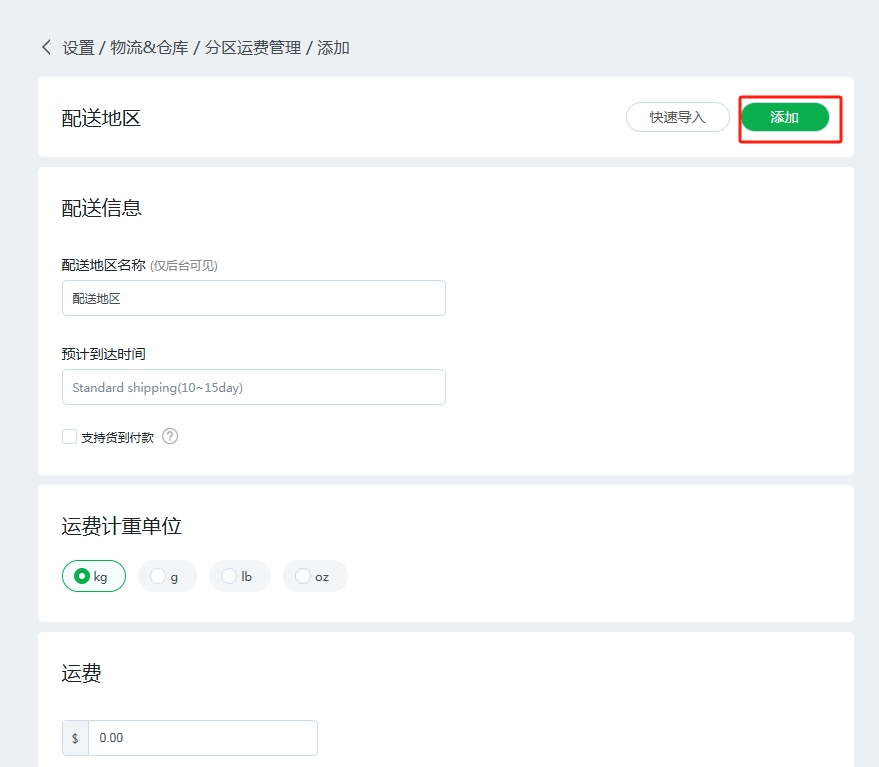The width and height of the screenshot is (879, 767).
Task: Click the back arrow beside the breadcrumb
Action: (46, 47)
